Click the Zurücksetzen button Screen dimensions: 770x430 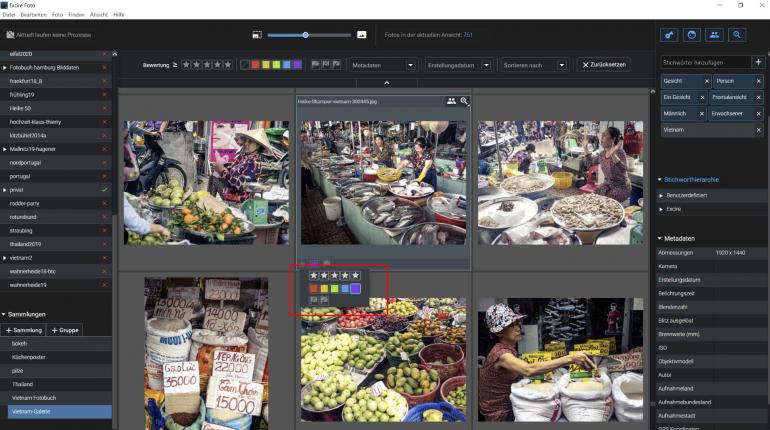click(604, 65)
